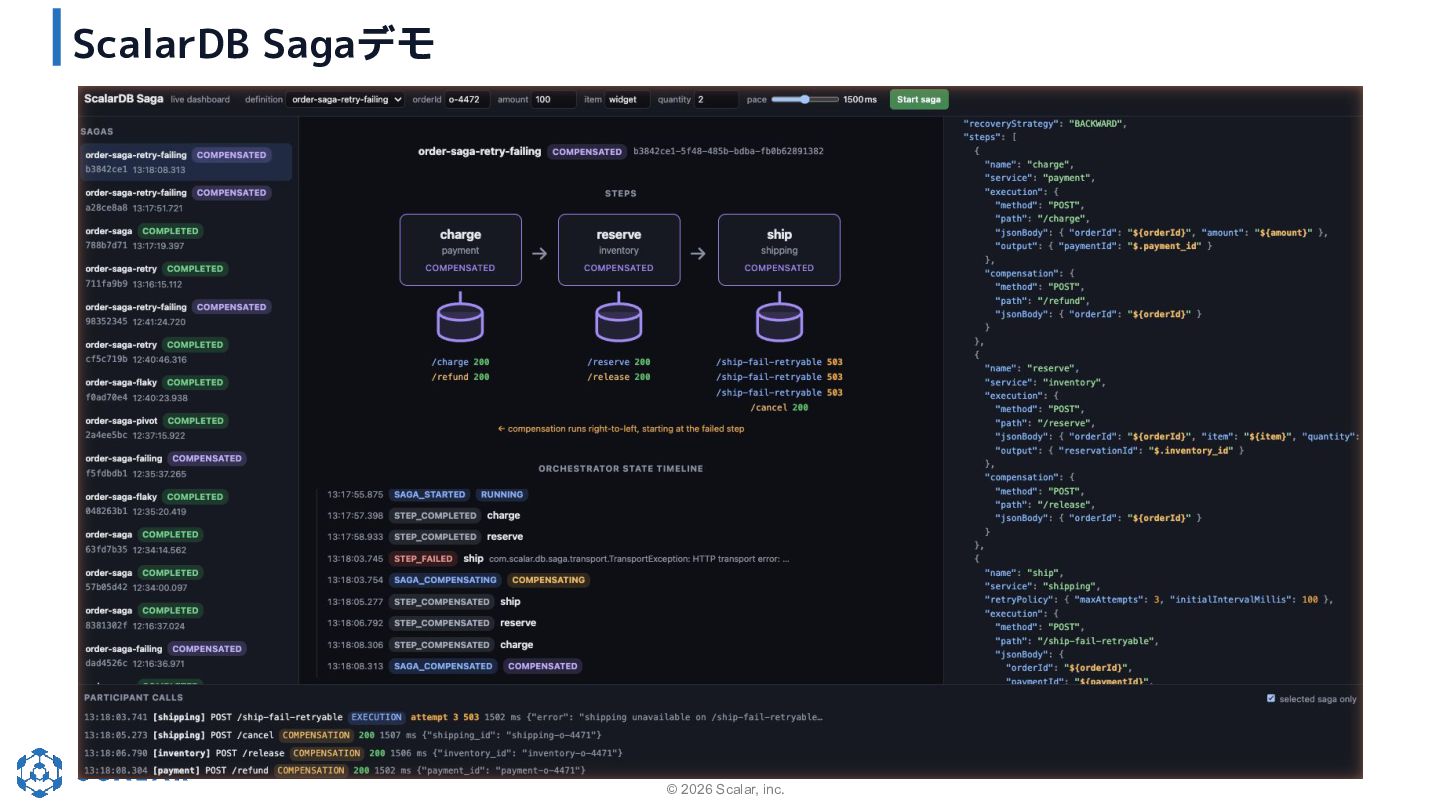Click the '/charge 200' call label
Screen dimensions: 1440x810
click(460, 362)
